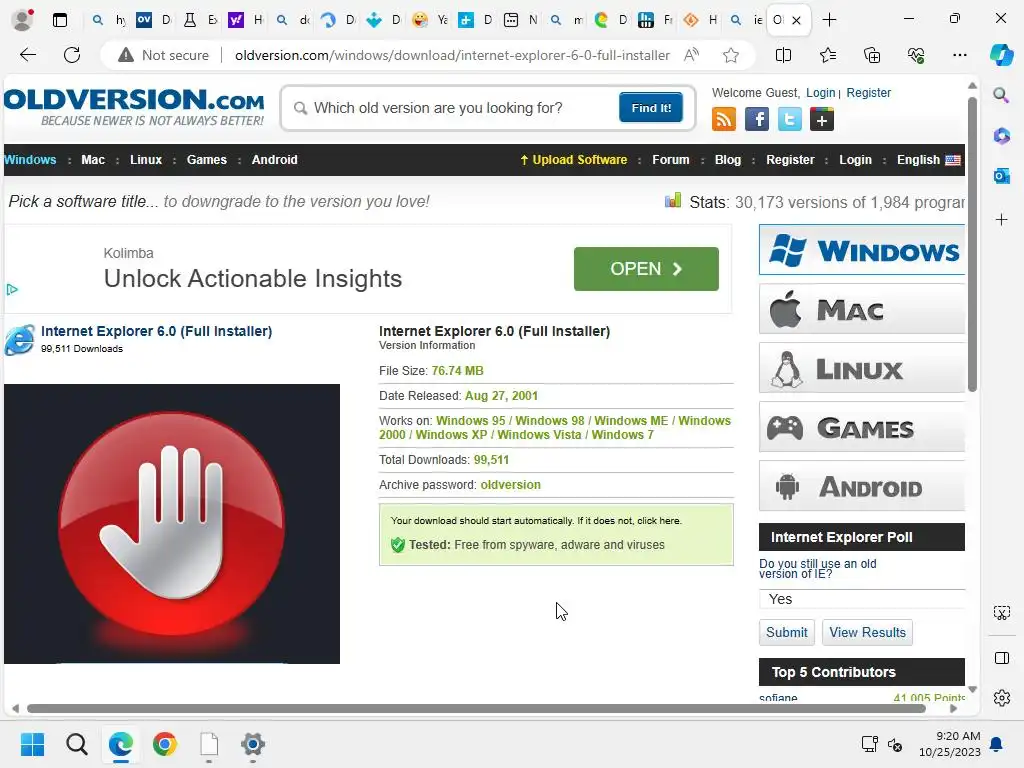Open the Copilot sidebar icon

(1002, 55)
